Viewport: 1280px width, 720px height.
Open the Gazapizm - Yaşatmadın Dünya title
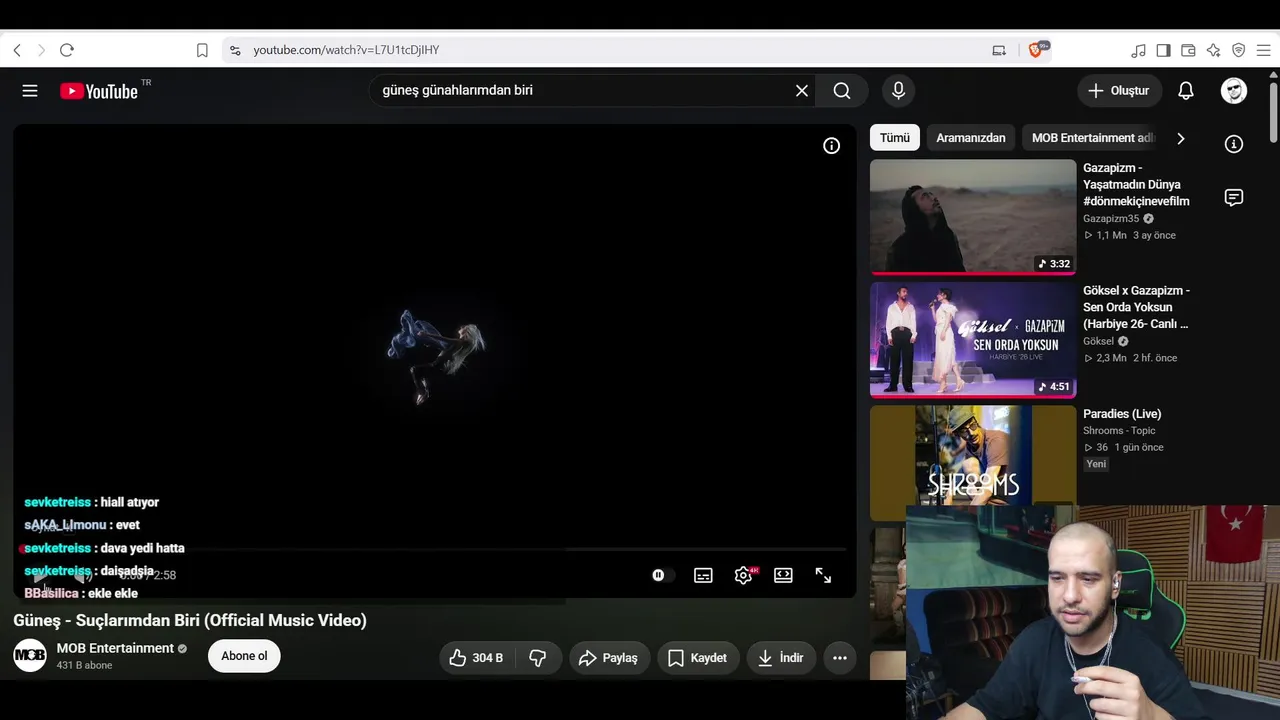[1136, 185]
